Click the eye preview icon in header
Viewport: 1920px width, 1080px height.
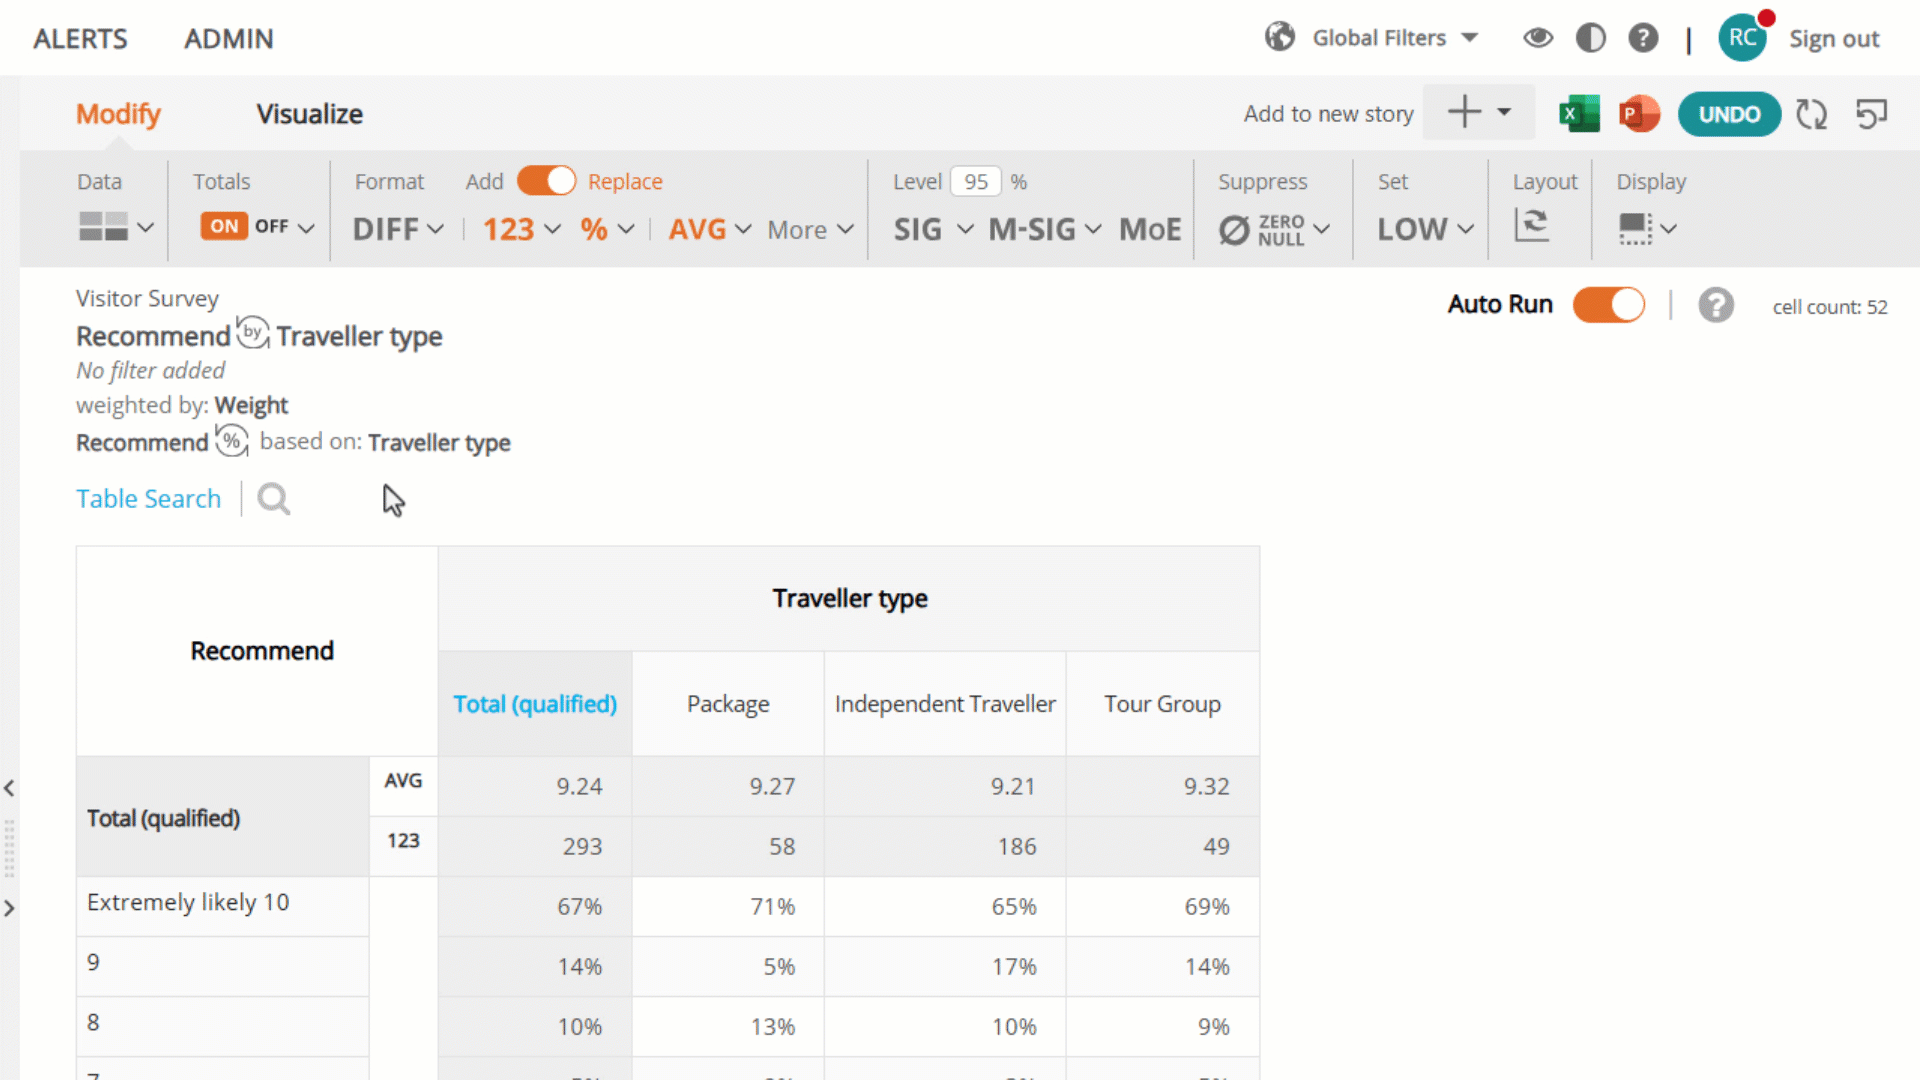tap(1538, 38)
